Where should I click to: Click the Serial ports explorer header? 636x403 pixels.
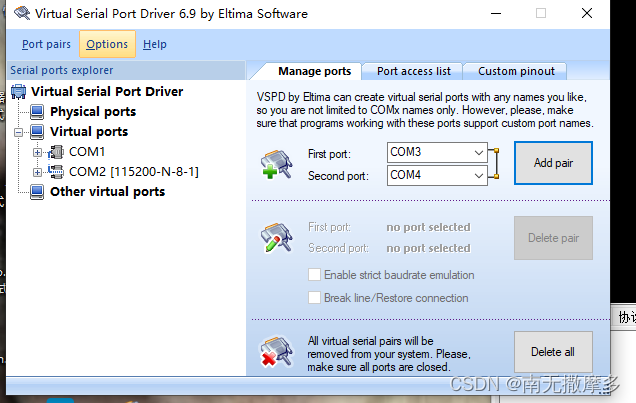[126, 70]
